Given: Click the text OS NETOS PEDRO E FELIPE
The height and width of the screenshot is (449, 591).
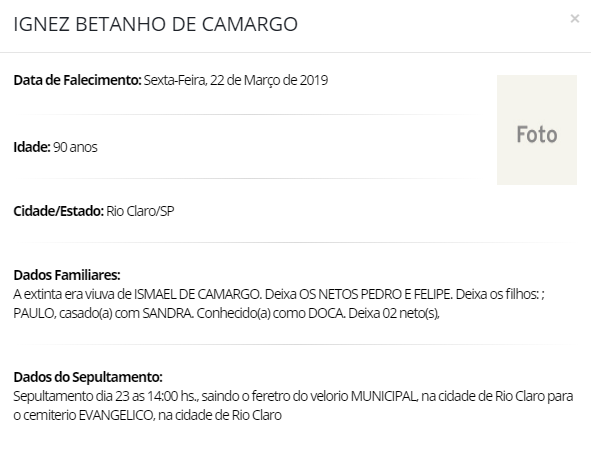Looking at the screenshot, I should pyautogui.click(x=375, y=294).
